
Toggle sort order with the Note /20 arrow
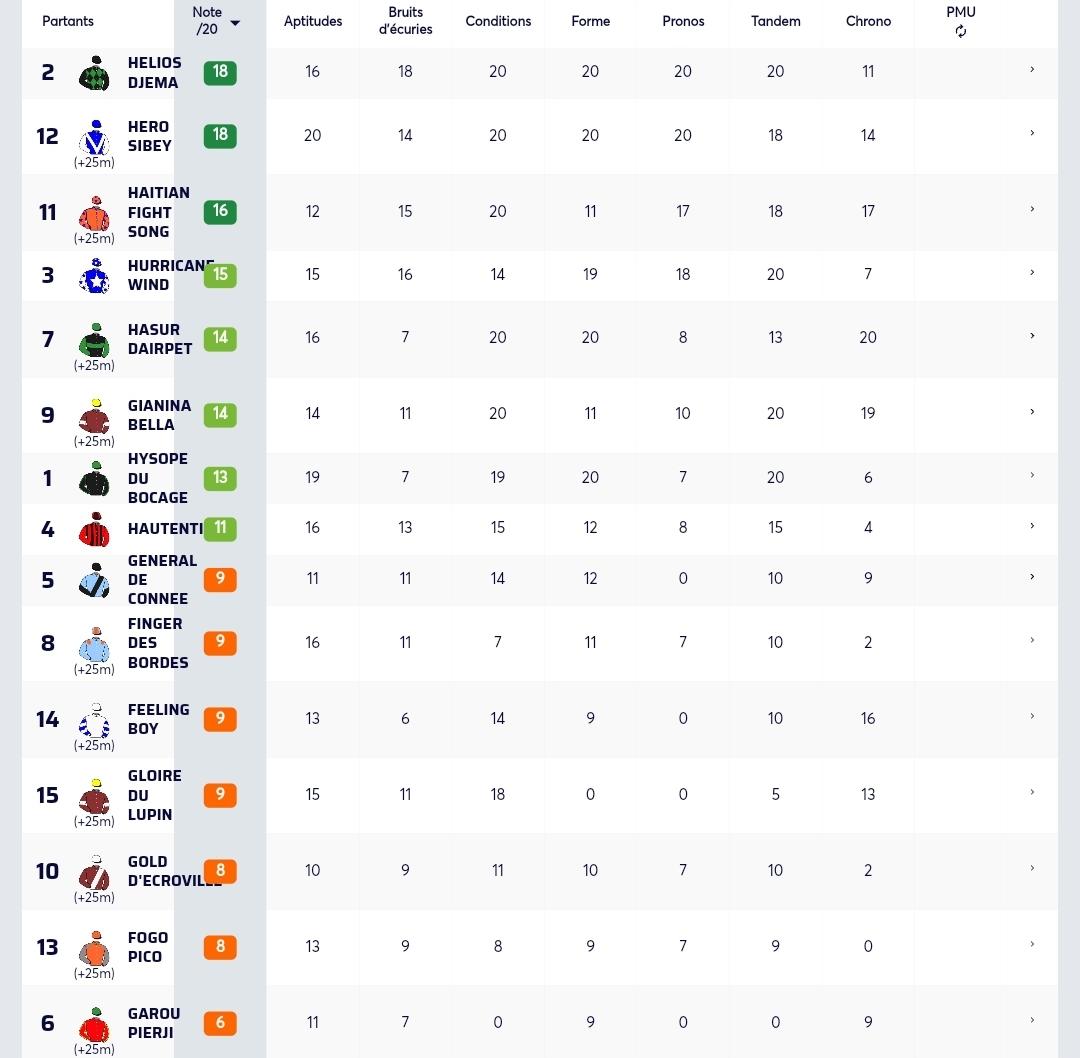[x=235, y=23]
